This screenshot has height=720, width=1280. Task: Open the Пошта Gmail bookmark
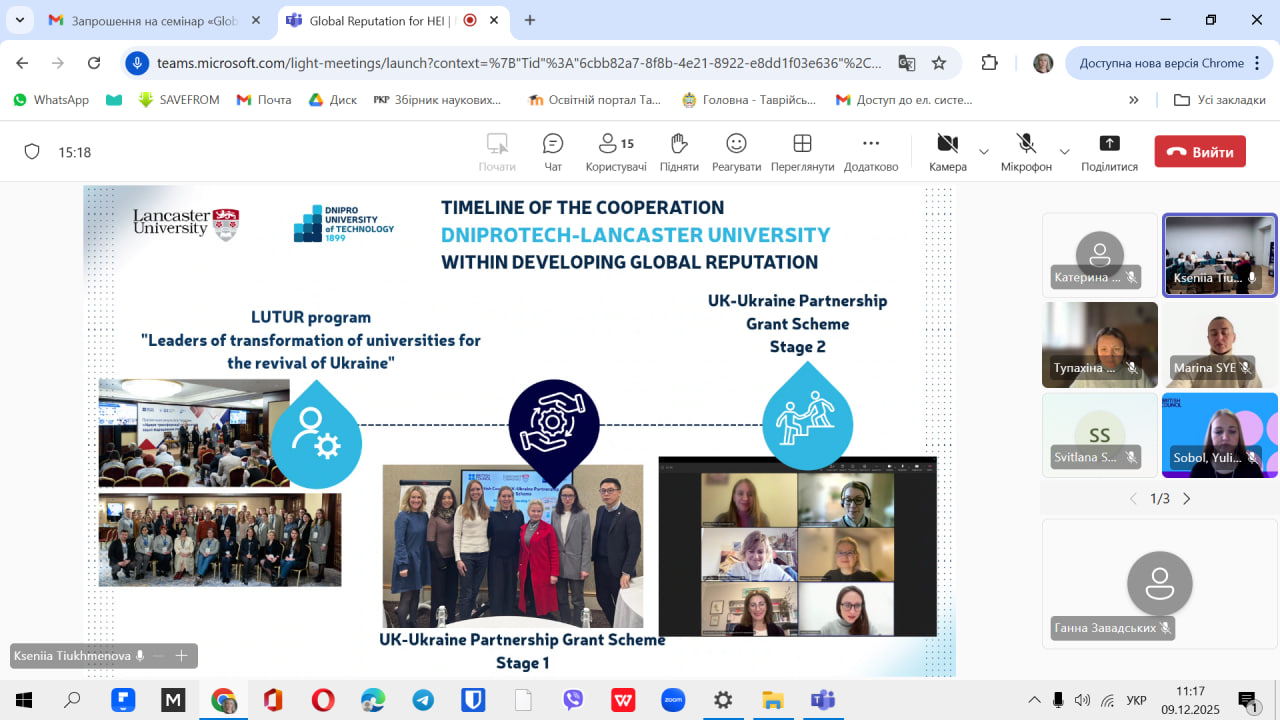coord(264,100)
